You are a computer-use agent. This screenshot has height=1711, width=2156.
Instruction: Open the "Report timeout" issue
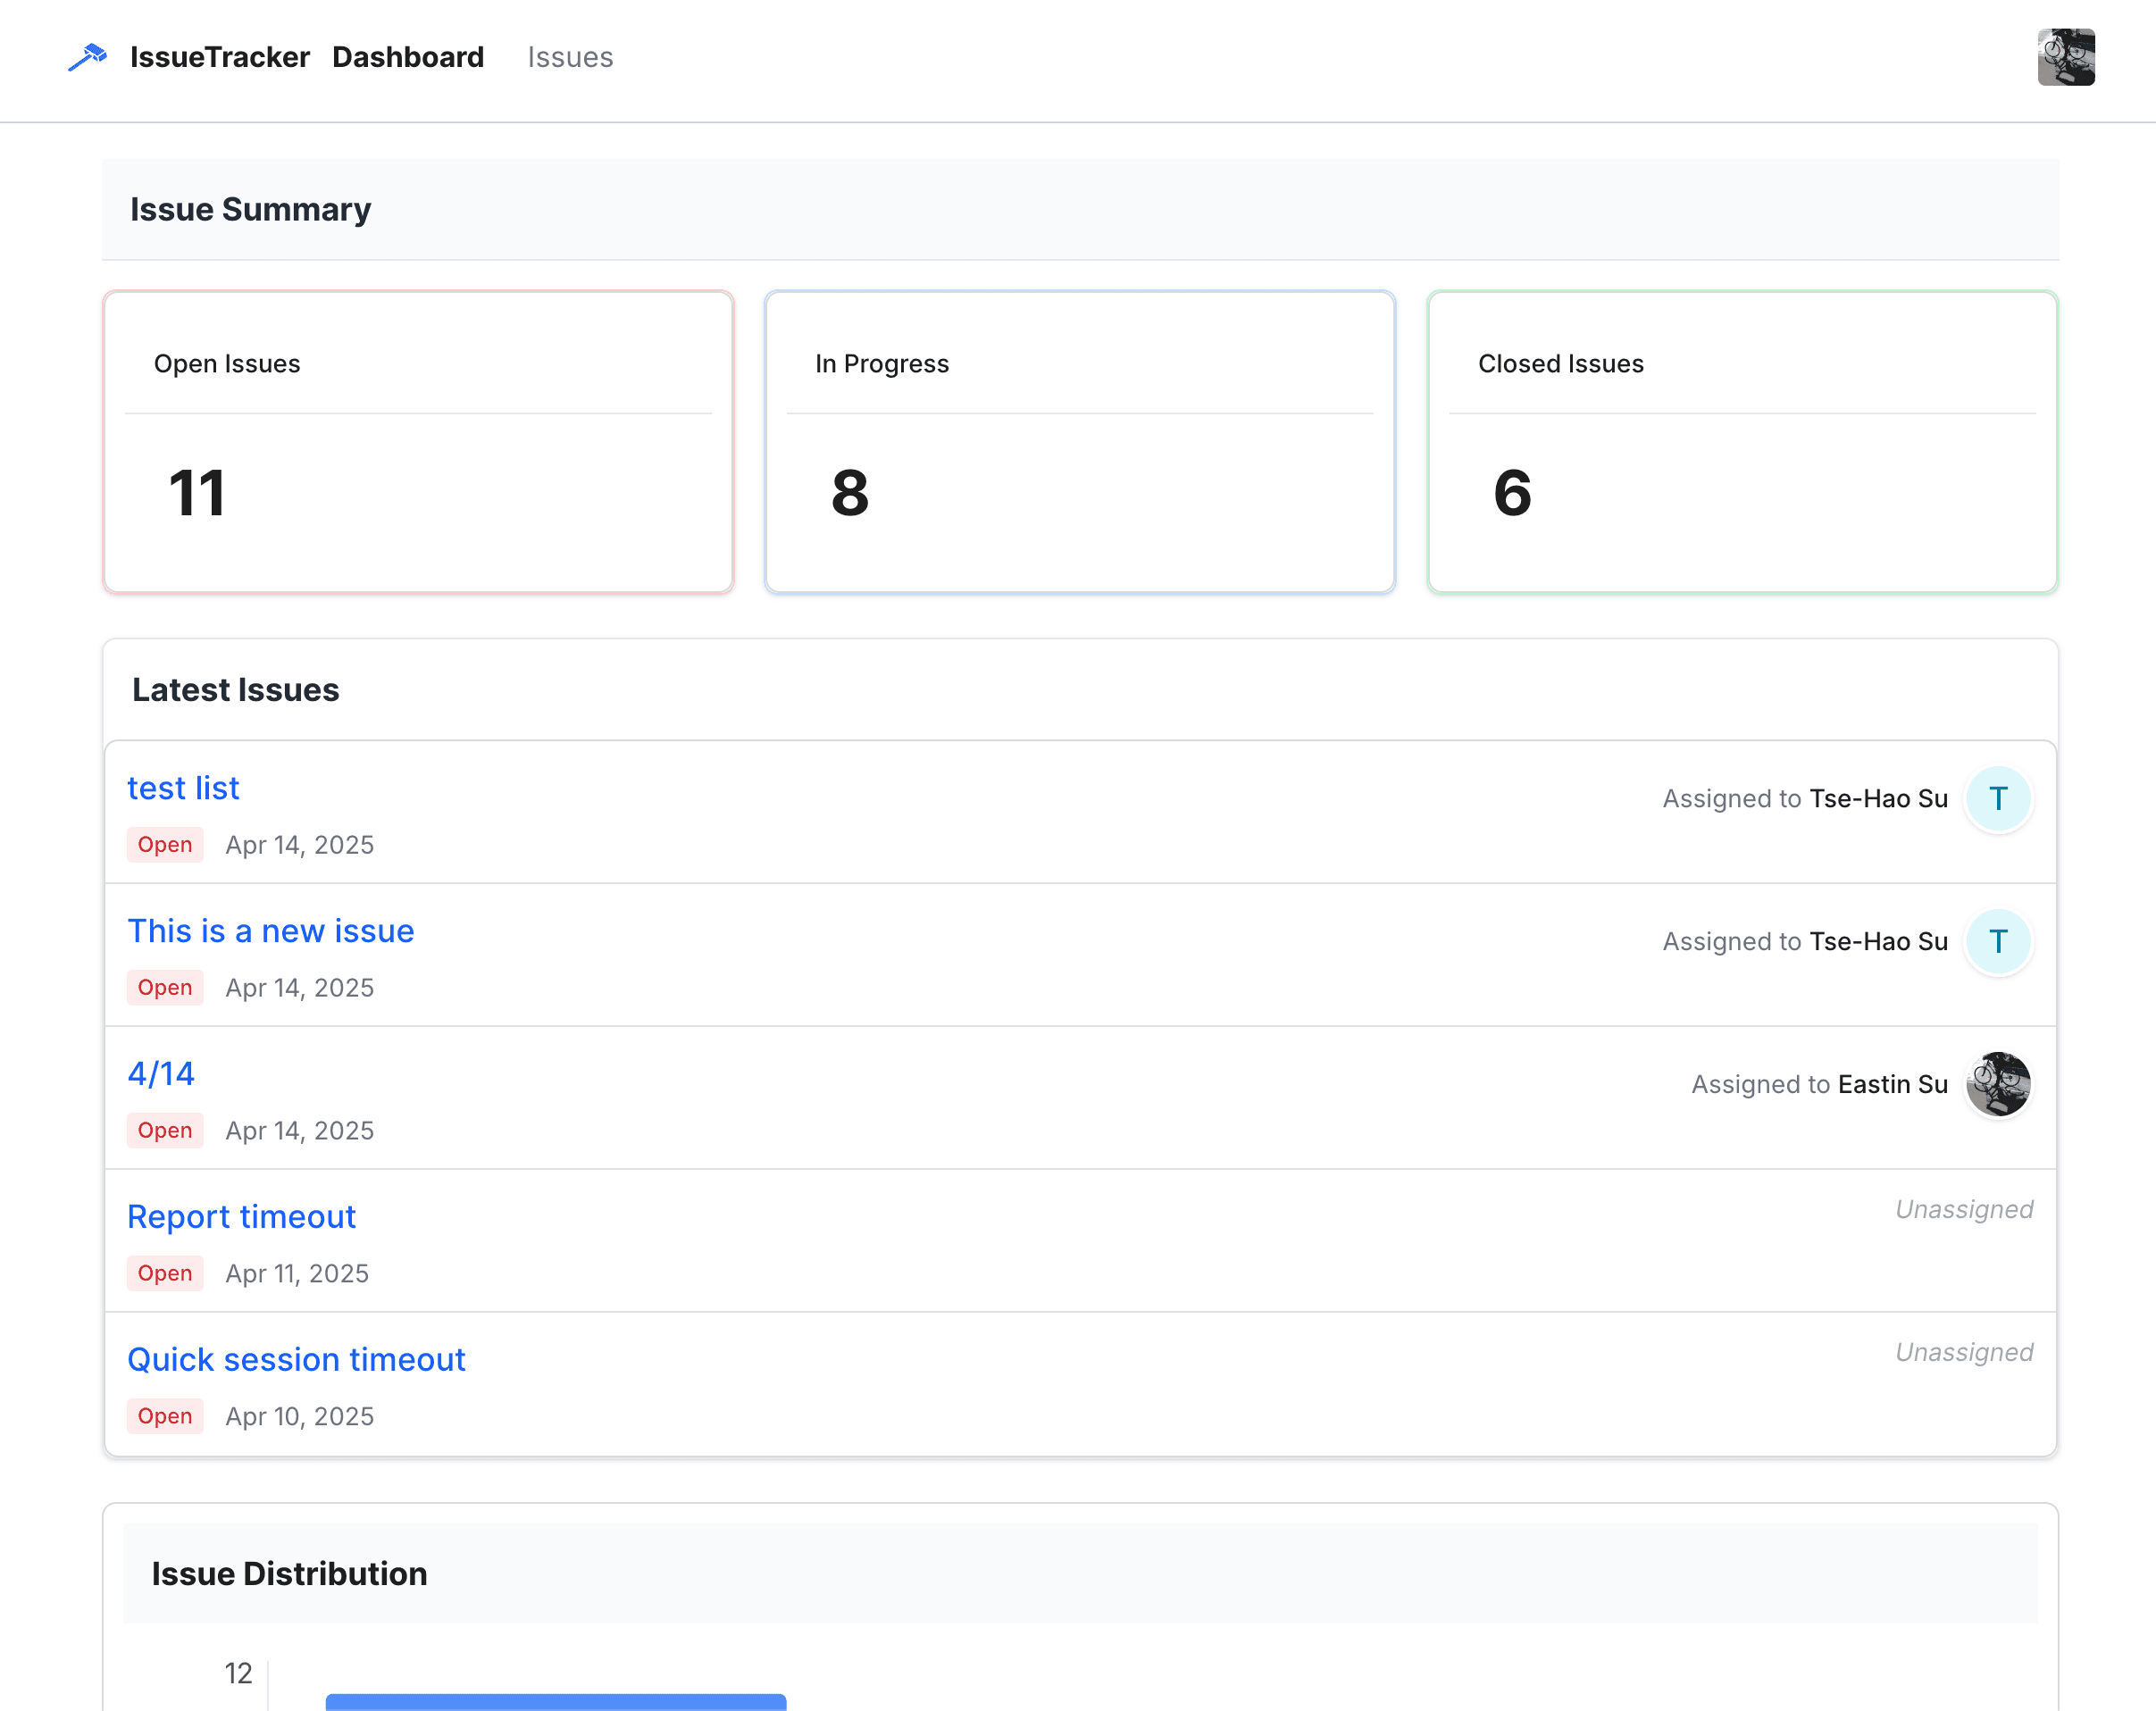(241, 1217)
